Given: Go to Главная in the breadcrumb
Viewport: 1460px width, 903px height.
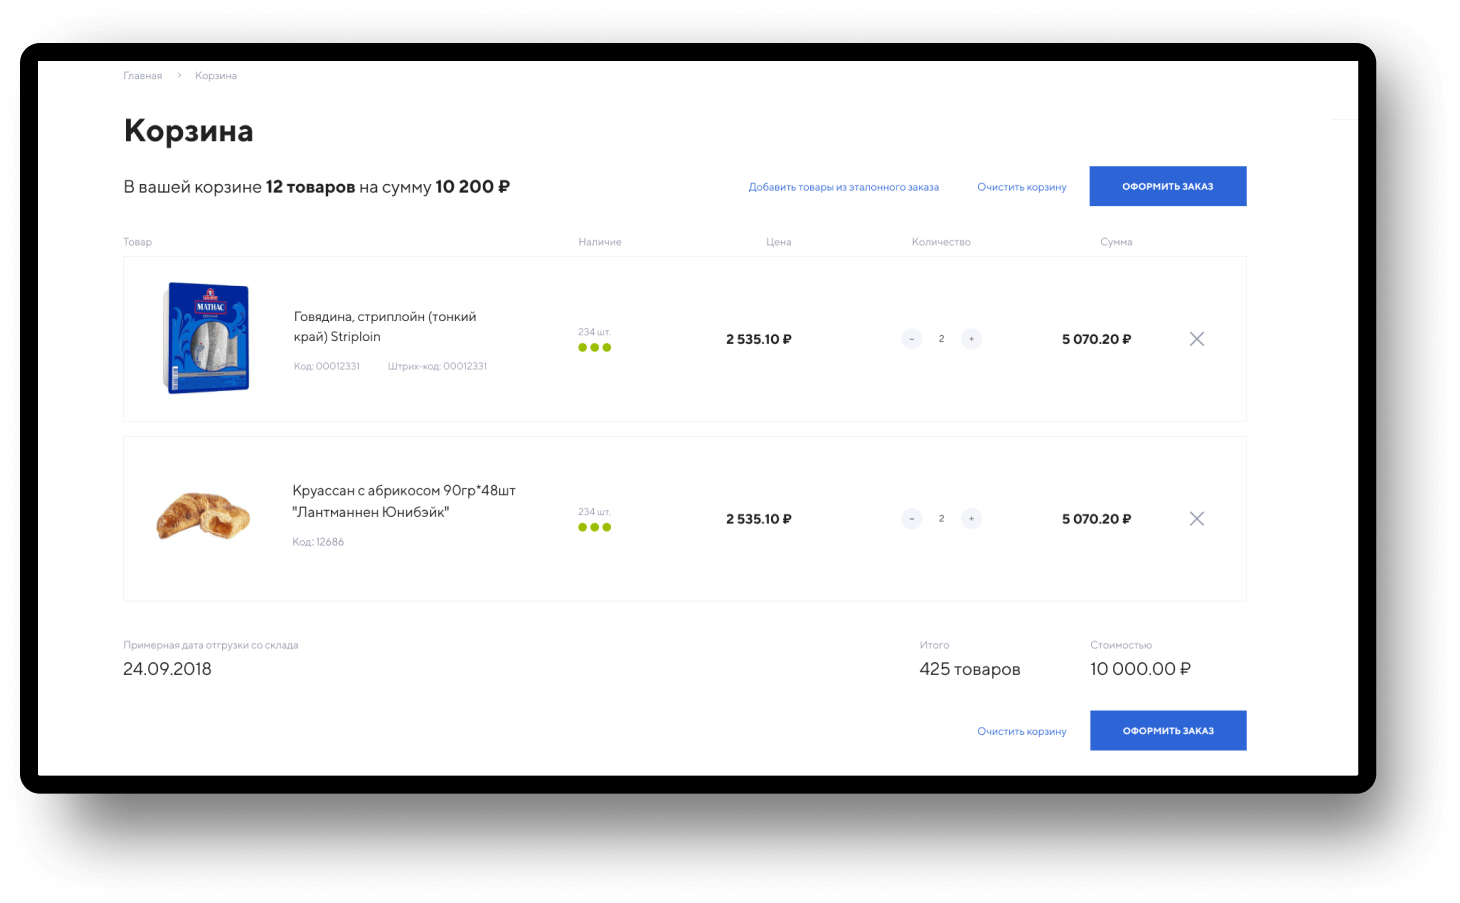Looking at the screenshot, I should pyautogui.click(x=143, y=76).
